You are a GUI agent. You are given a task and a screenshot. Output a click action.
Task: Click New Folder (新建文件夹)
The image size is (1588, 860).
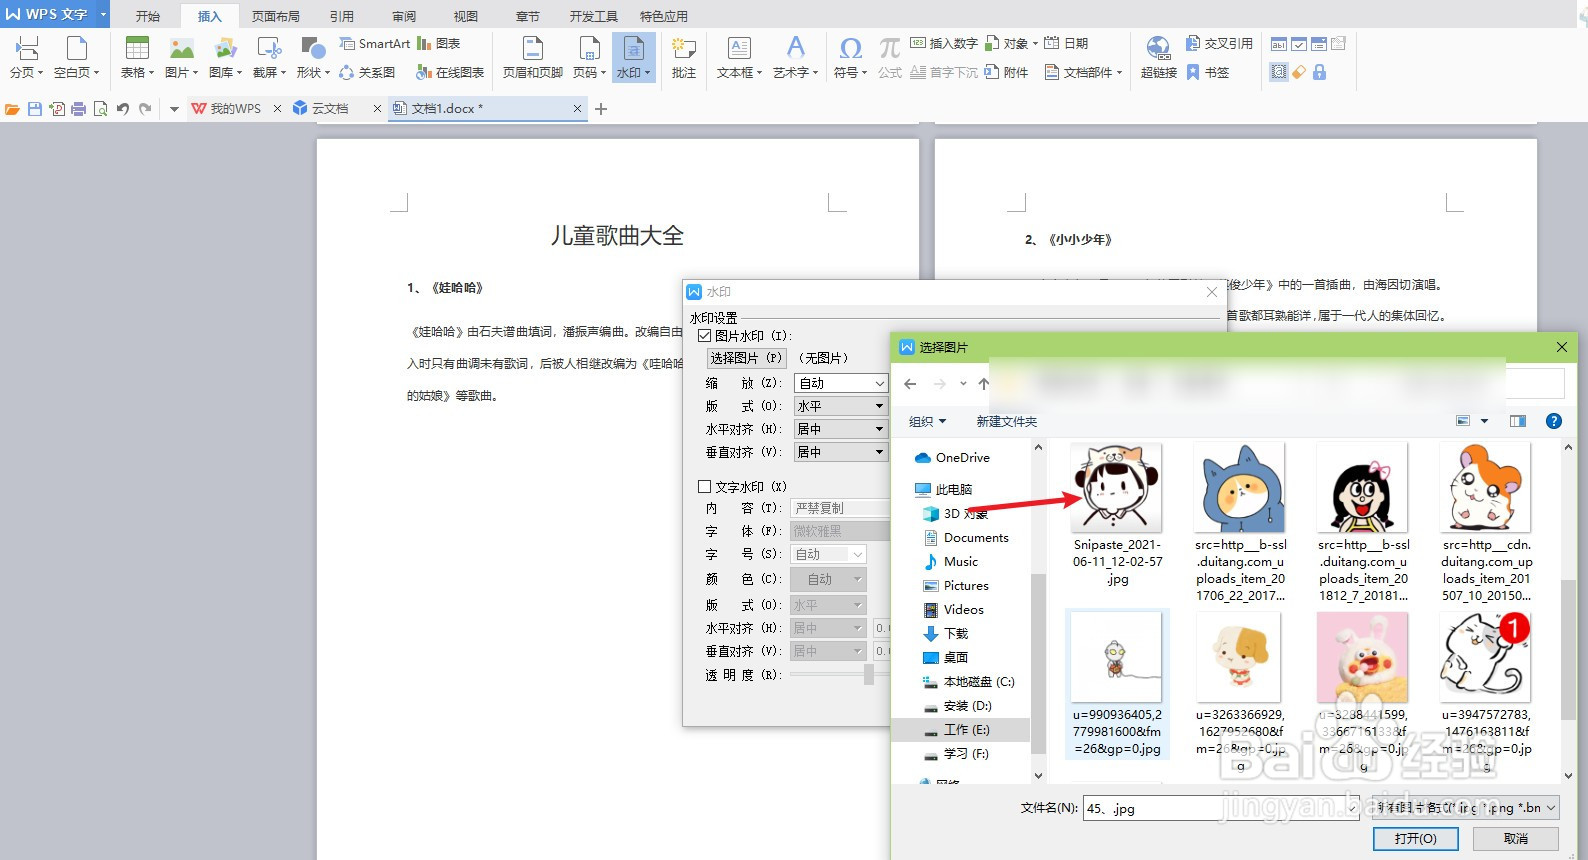(1007, 422)
